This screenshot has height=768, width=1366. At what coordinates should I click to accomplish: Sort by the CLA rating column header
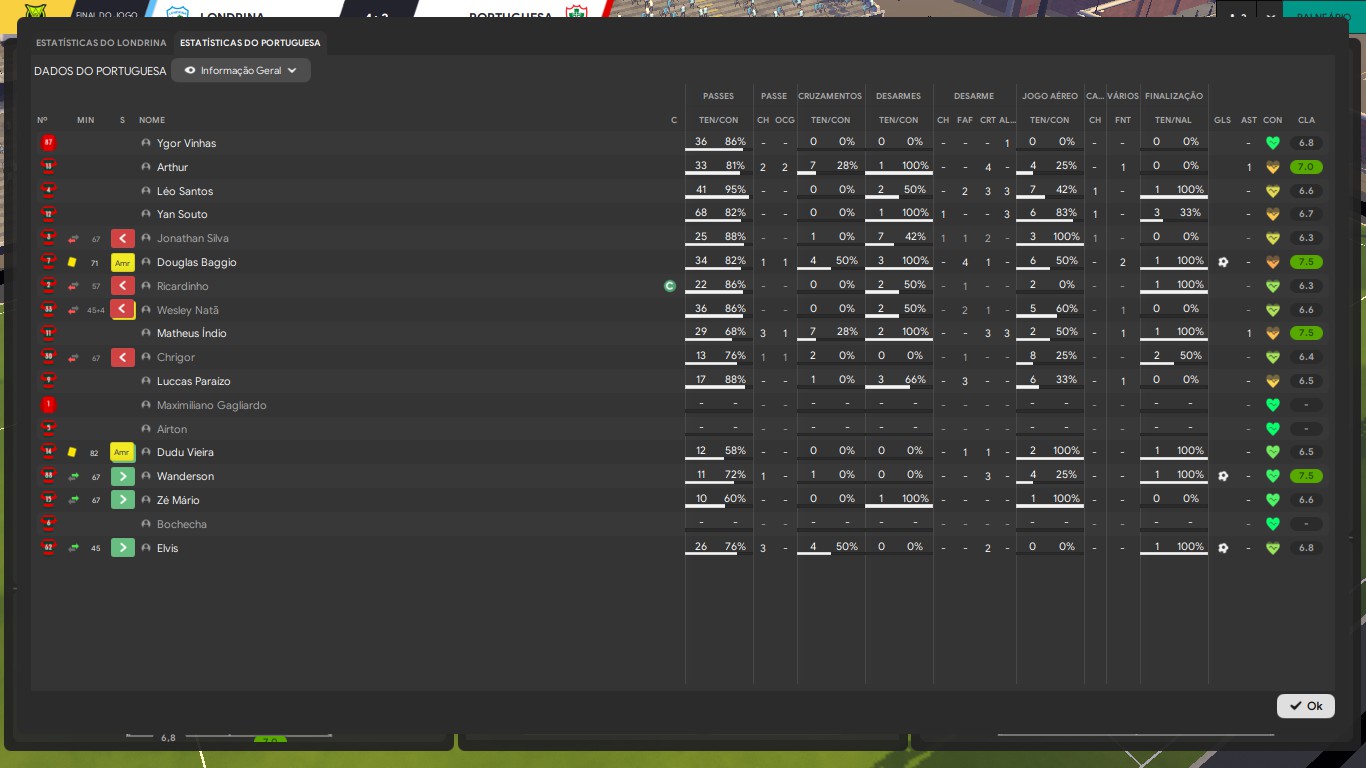click(1307, 120)
